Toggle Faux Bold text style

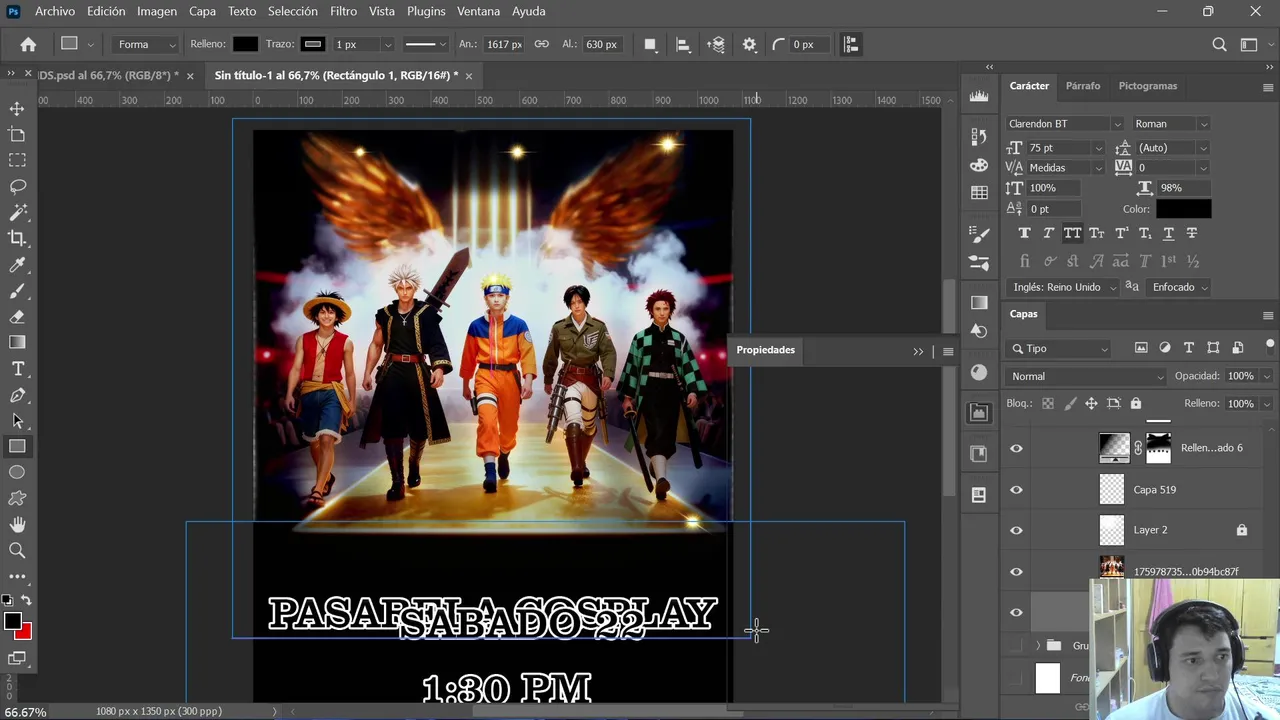click(x=1024, y=233)
